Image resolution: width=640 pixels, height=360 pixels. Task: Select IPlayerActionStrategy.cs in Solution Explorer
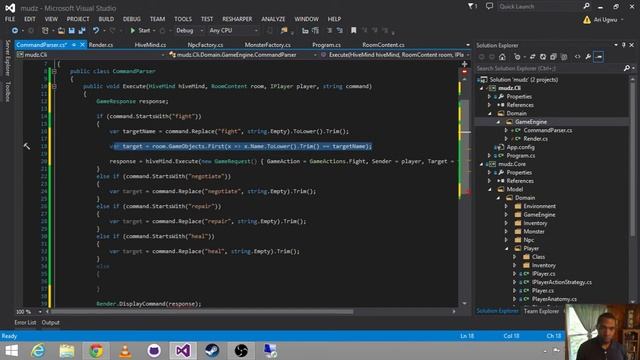coord(562,282)
